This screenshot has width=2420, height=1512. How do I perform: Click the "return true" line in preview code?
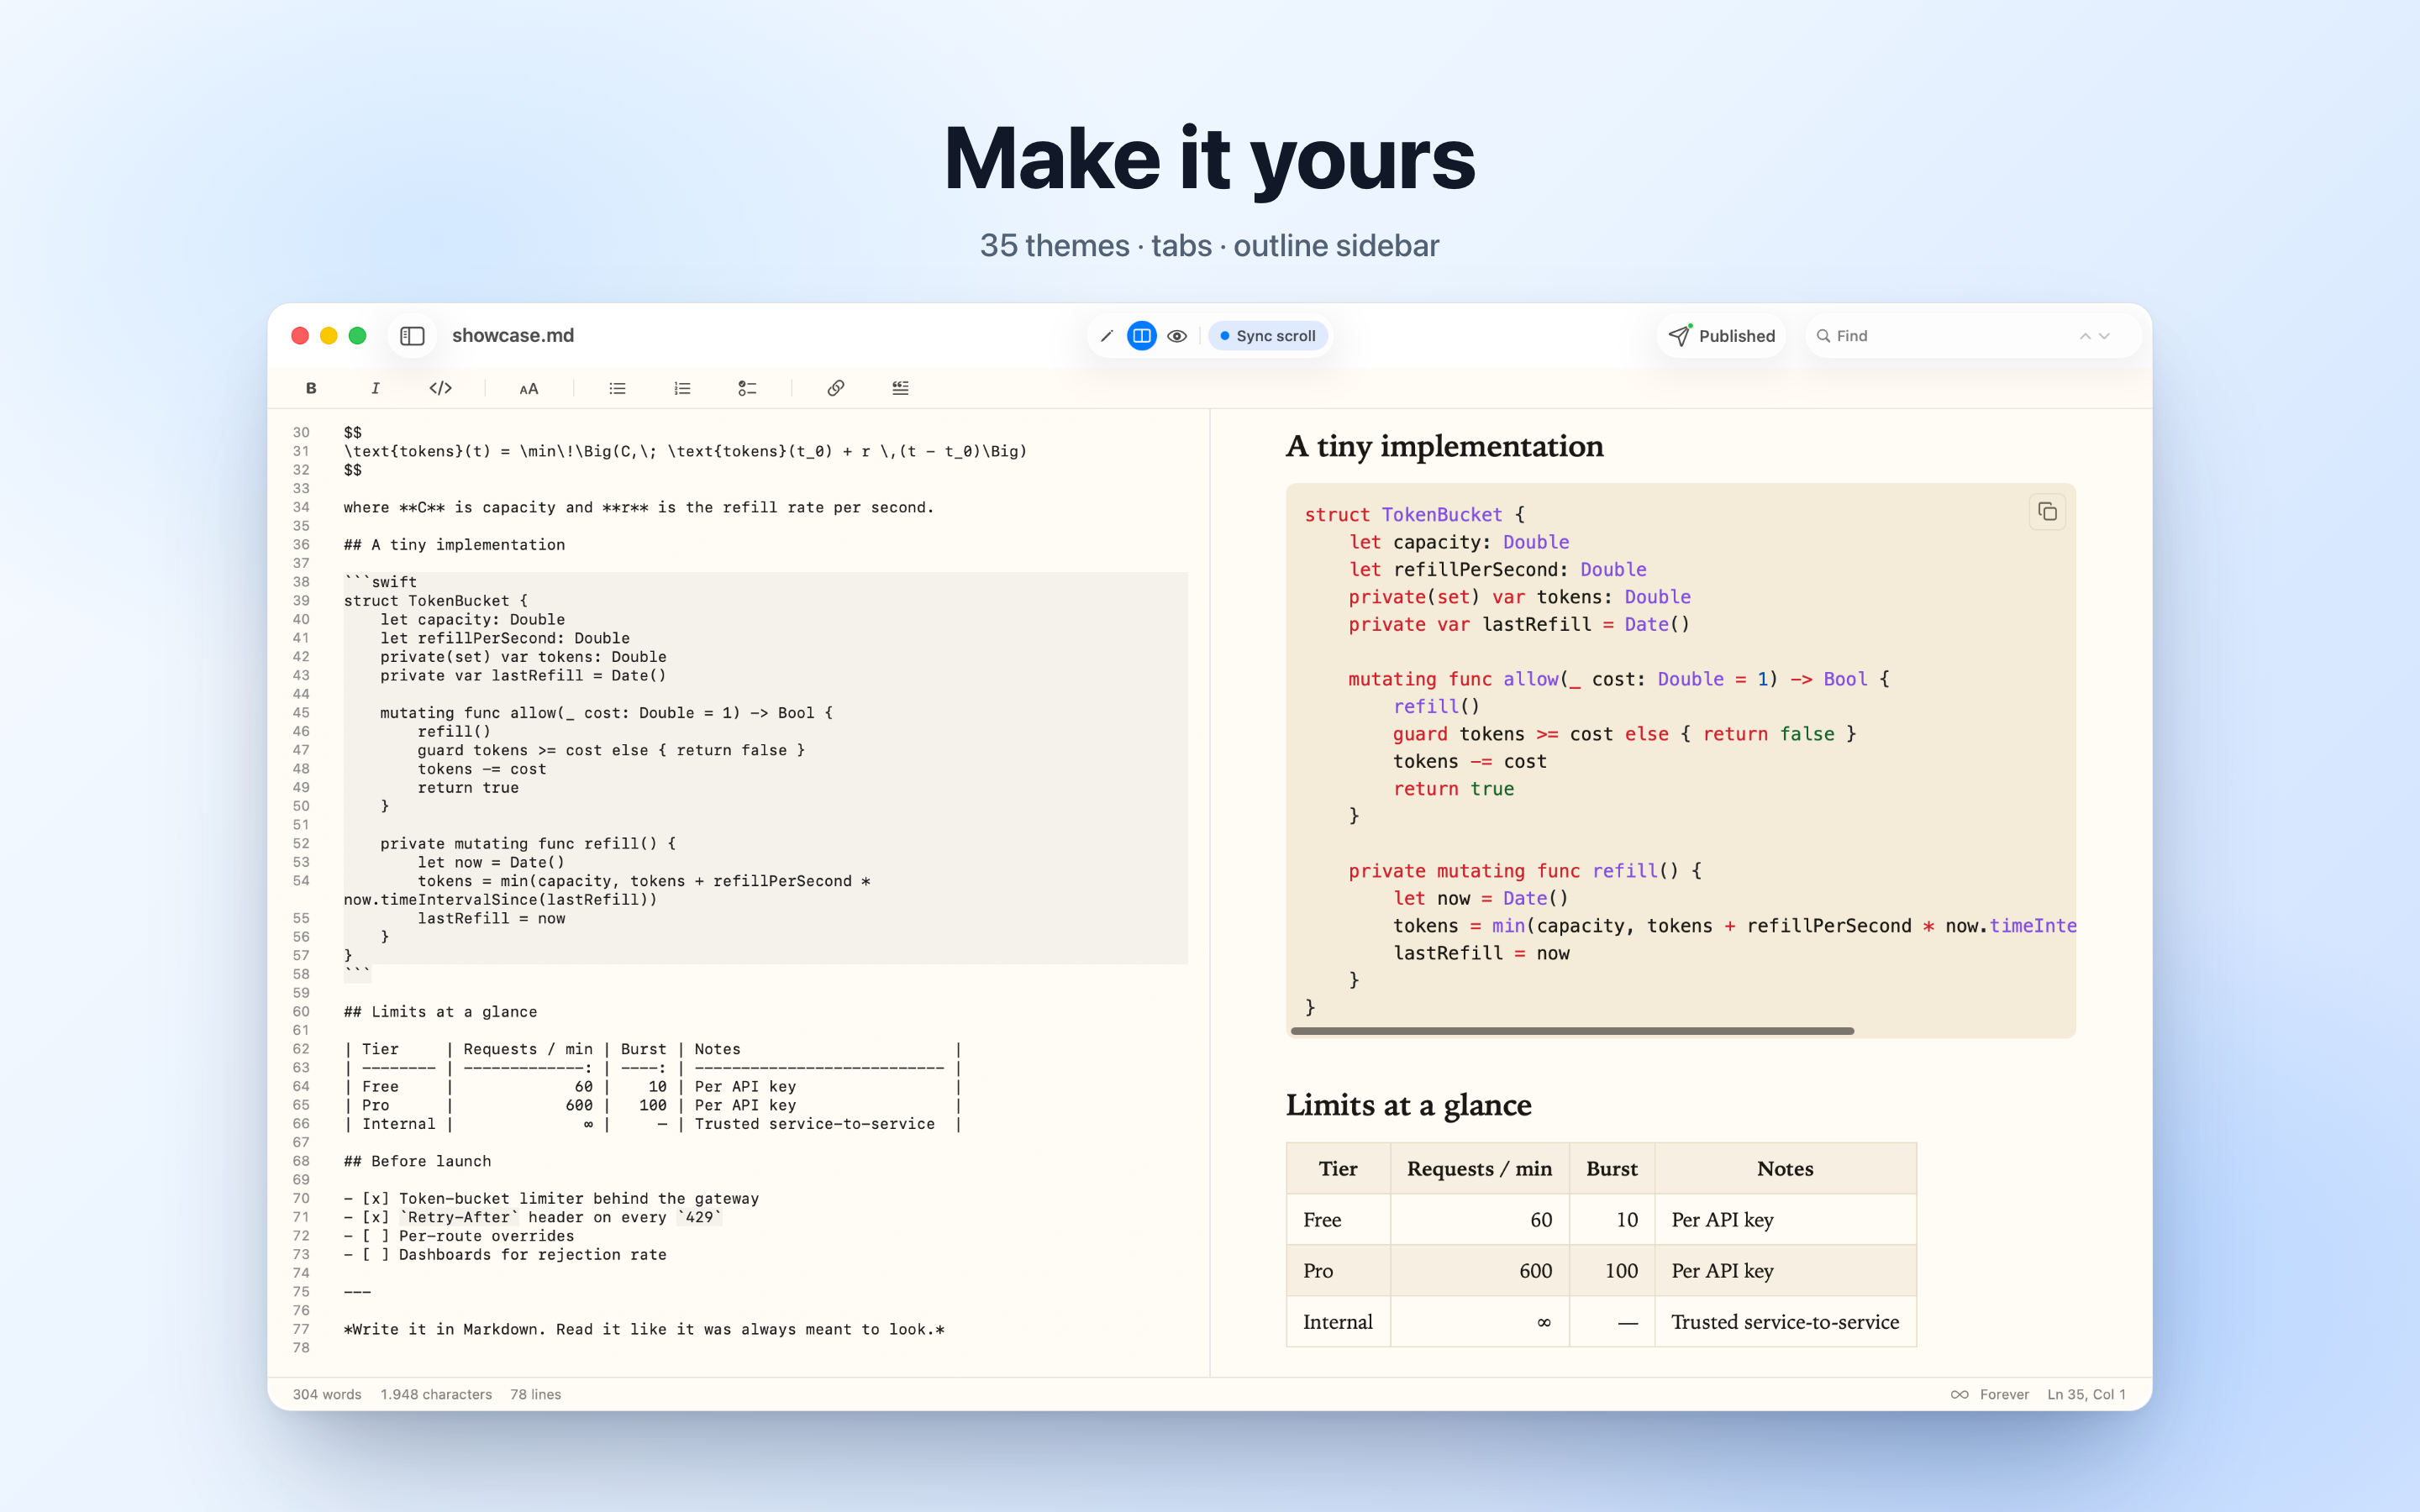1453,789
